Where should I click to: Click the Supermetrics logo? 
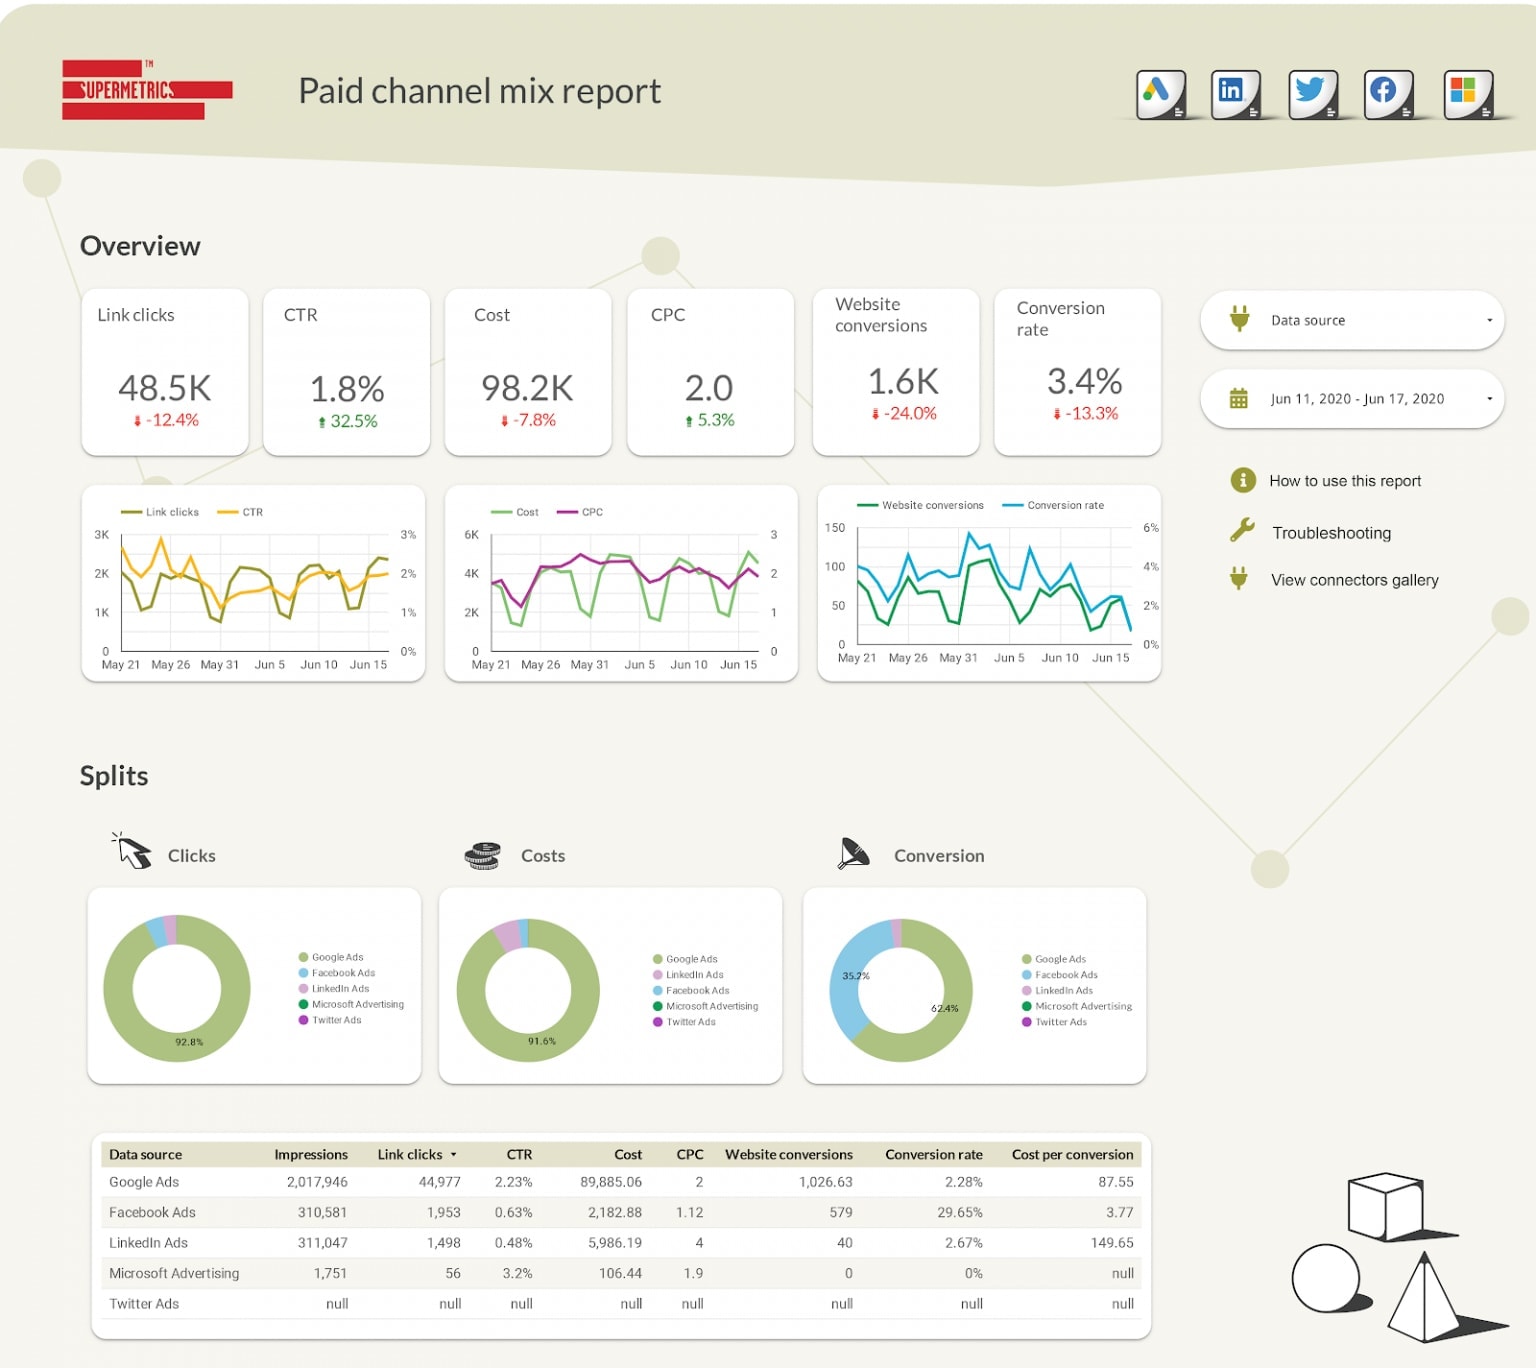[x=146, y=90]
